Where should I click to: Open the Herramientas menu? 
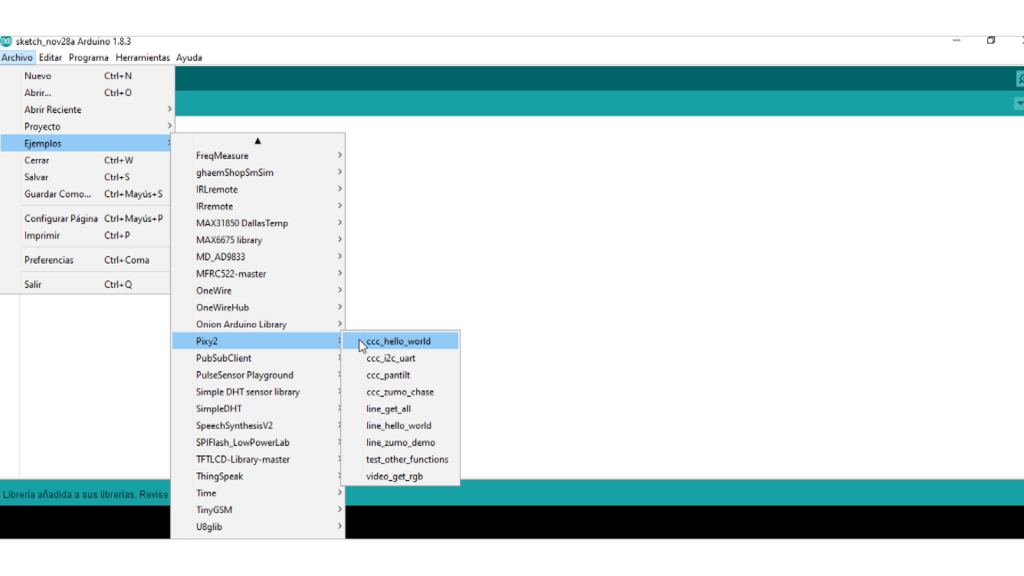pyautogui.click(x=142, y=58)
